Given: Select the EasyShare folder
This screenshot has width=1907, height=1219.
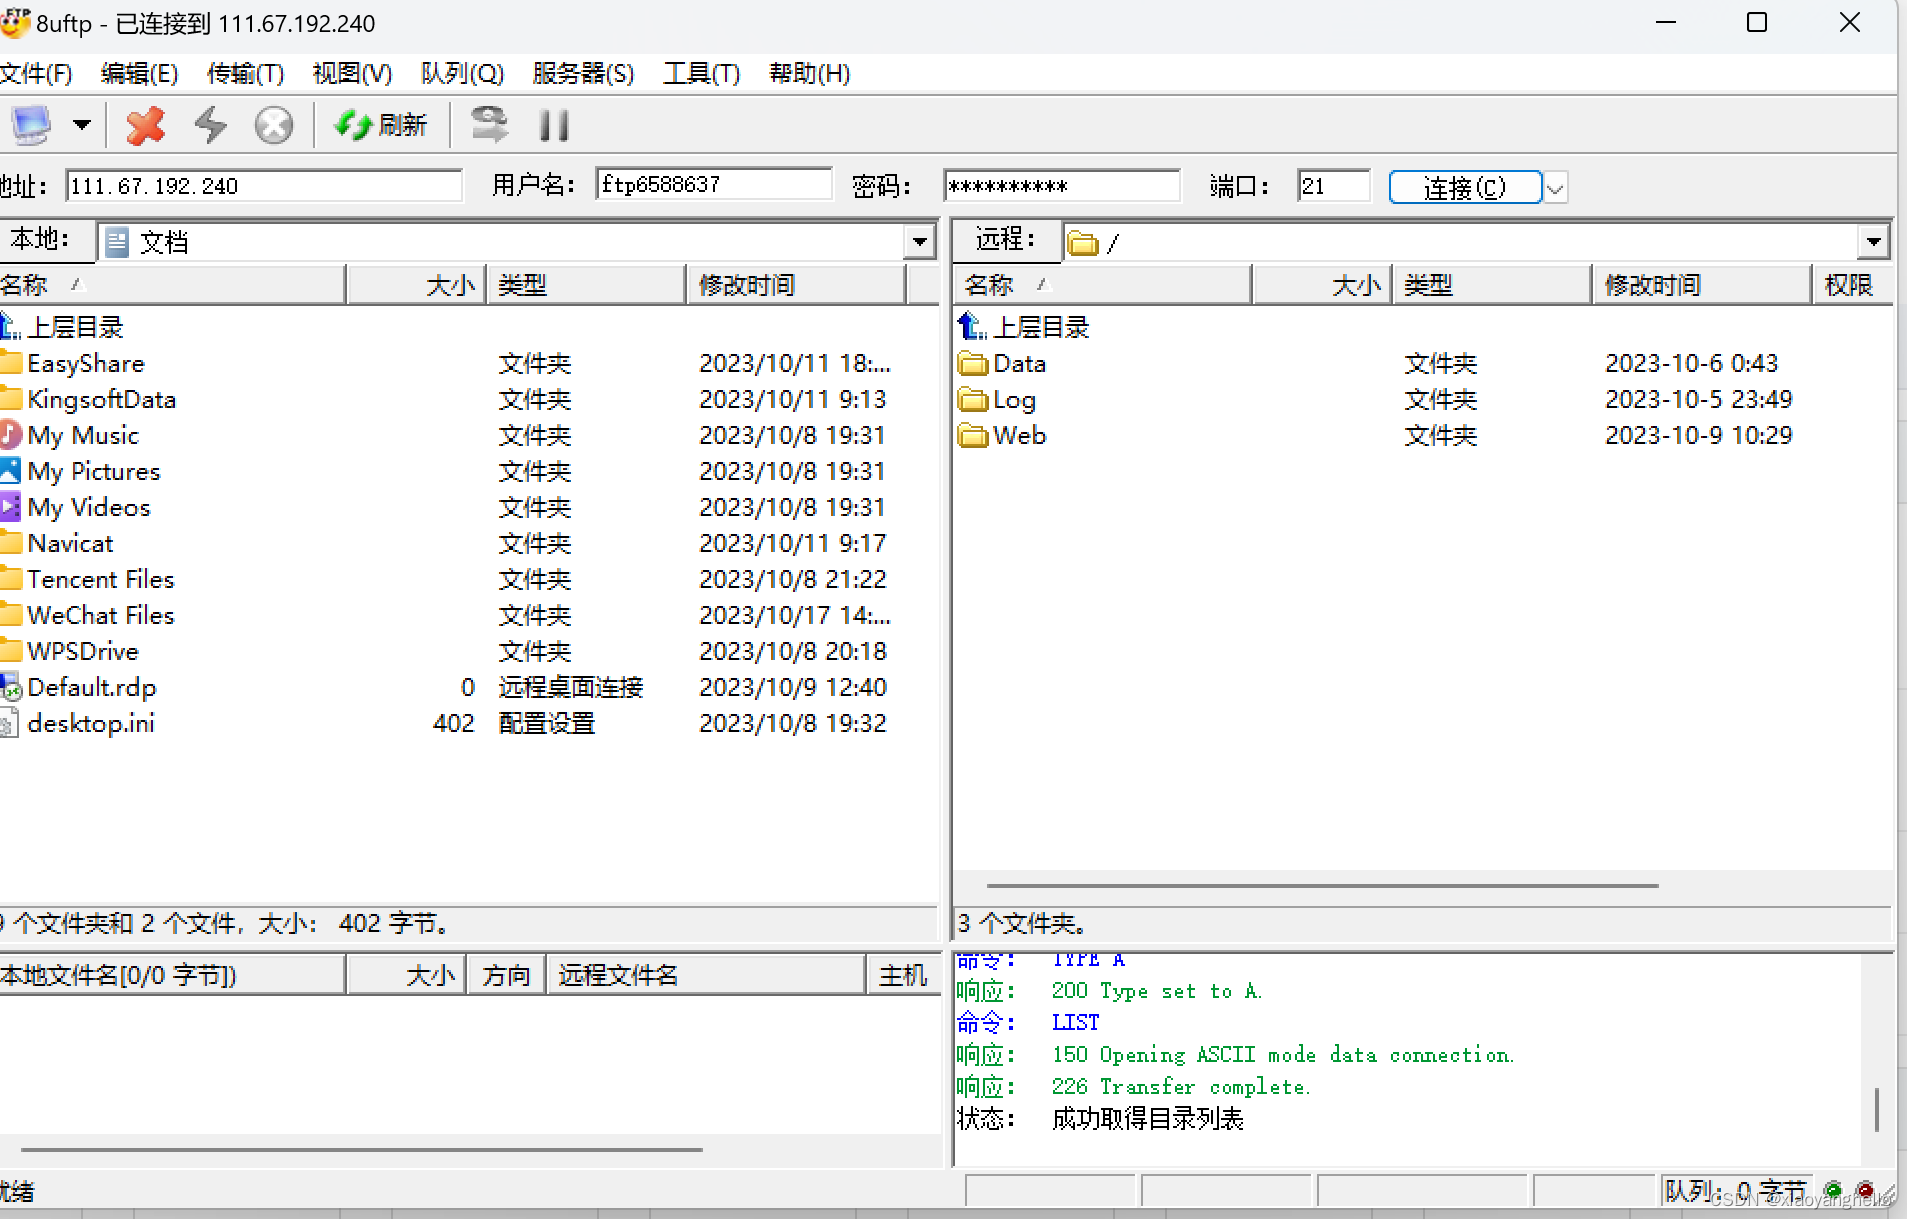Looking at the screenshot, I should [73, 363].
